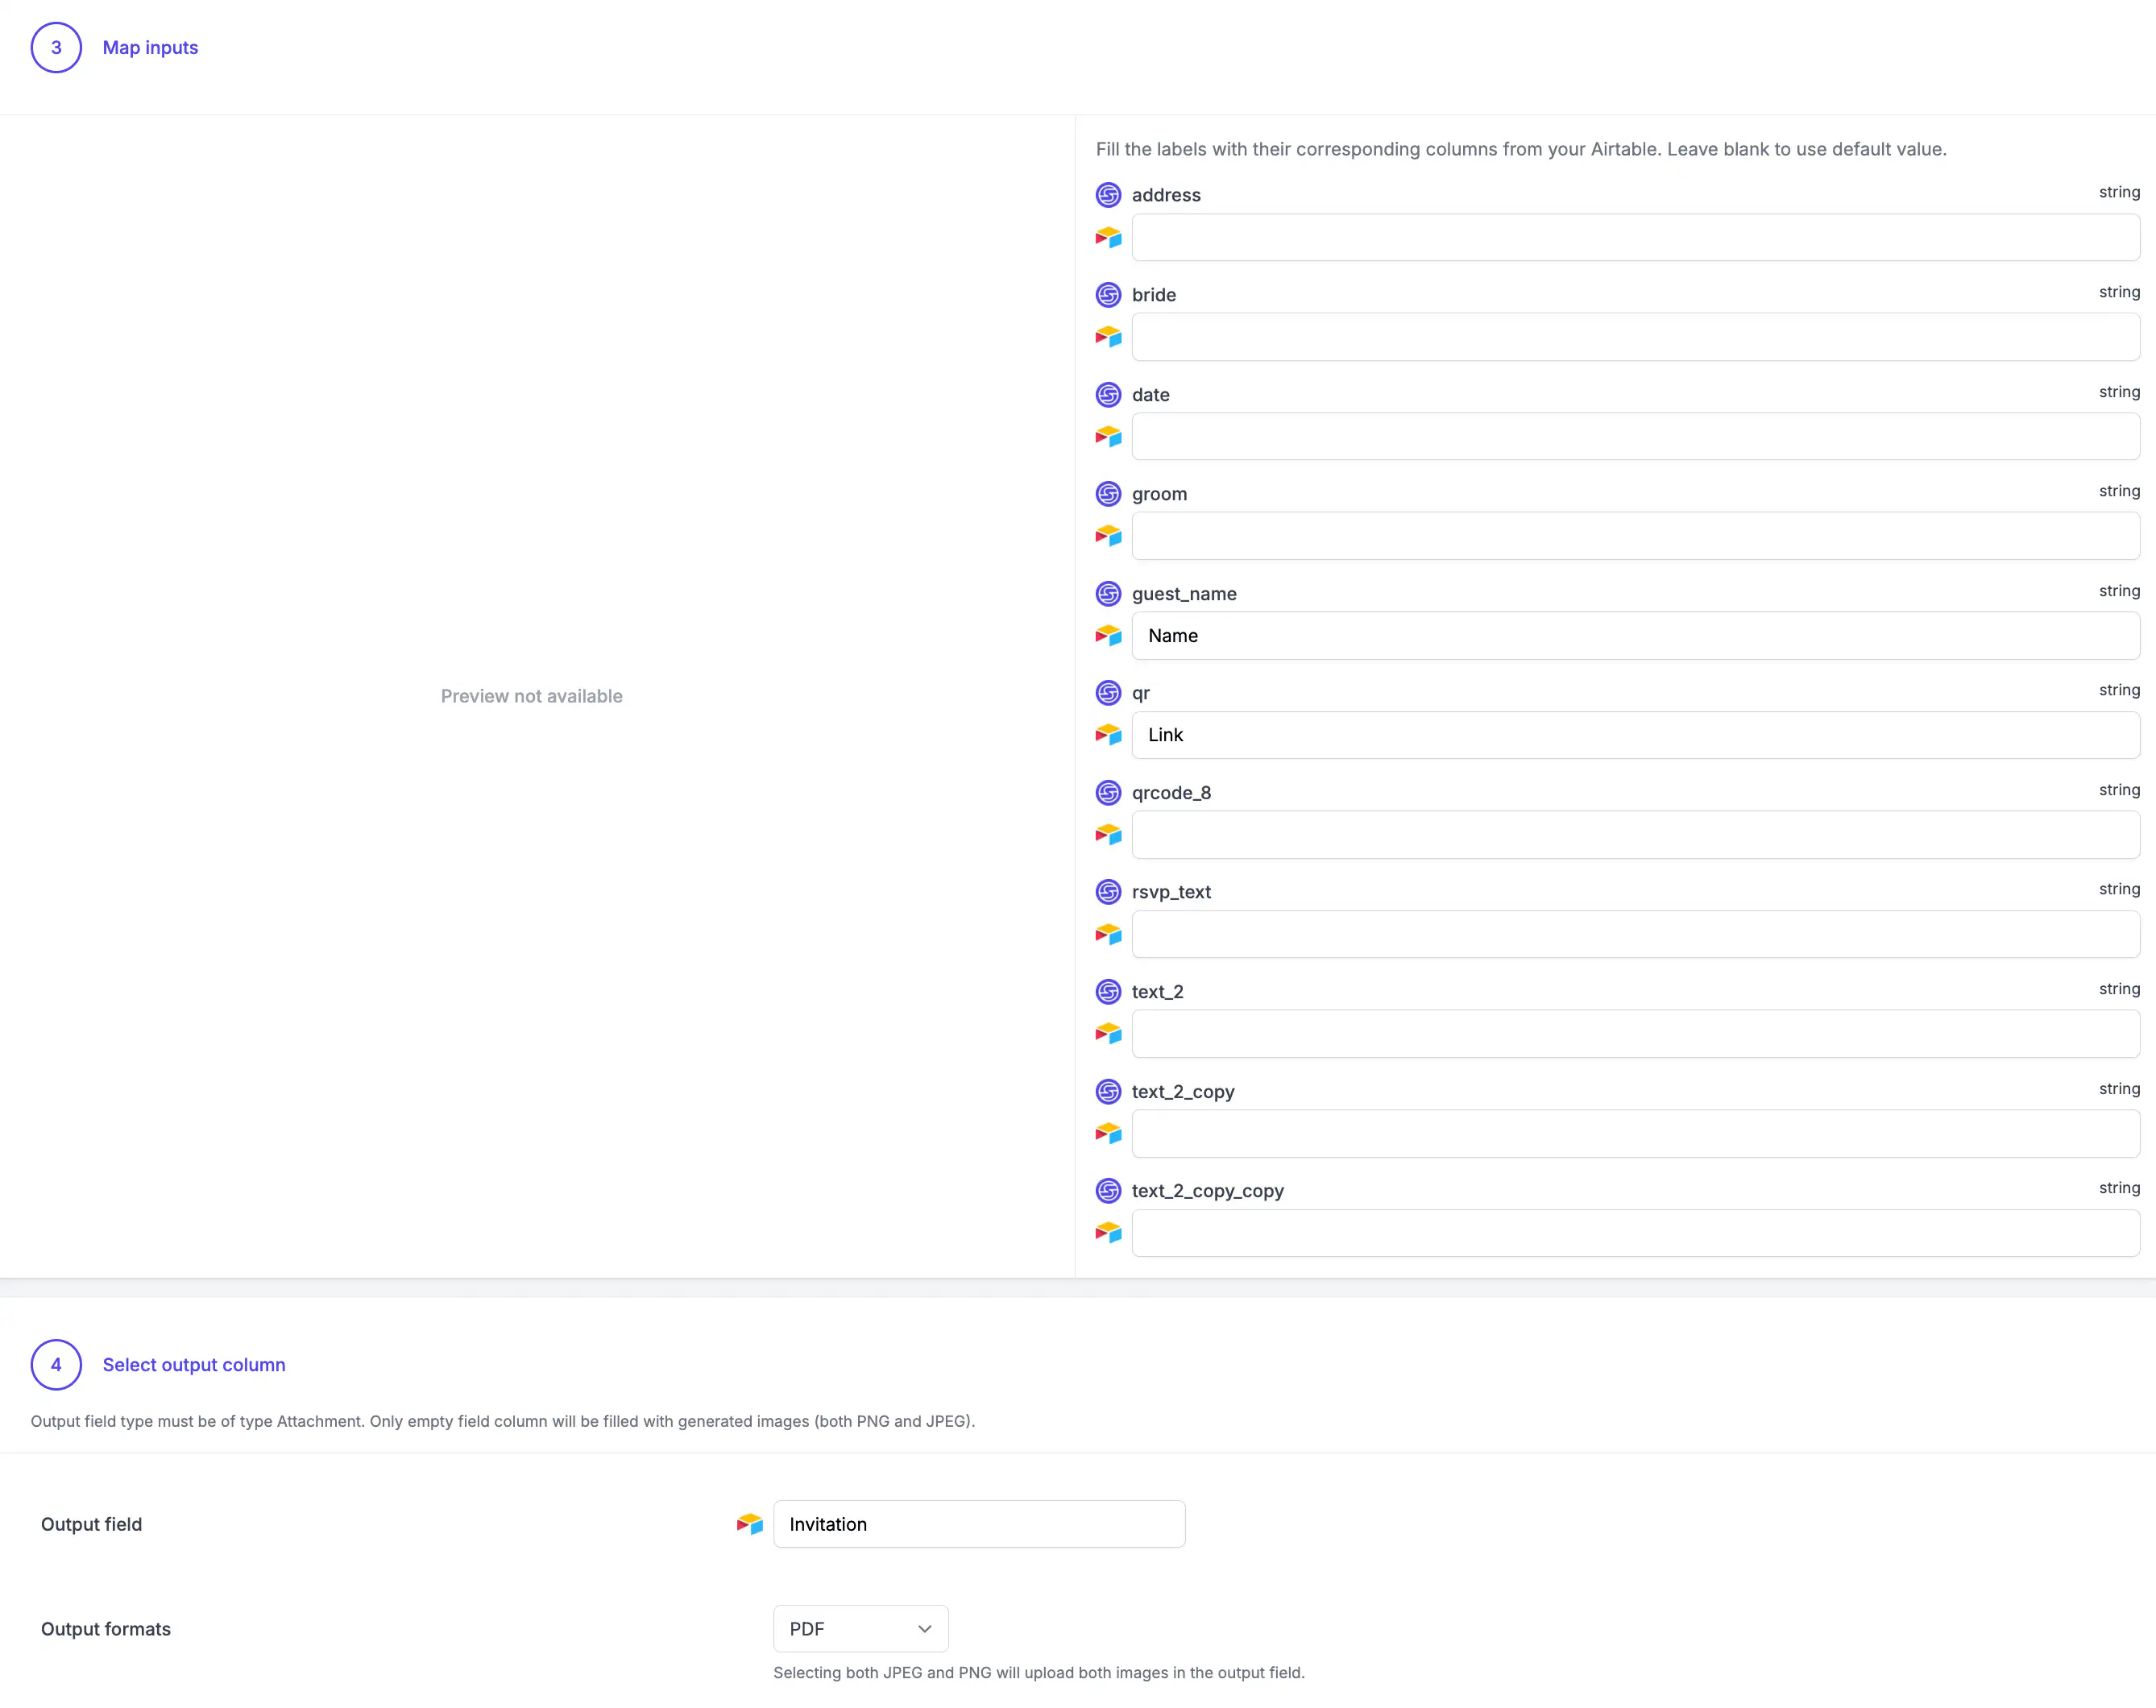Click the Airtable icon beside Output field
The image size is (2156, 1708).
(x=750, y=1524)
